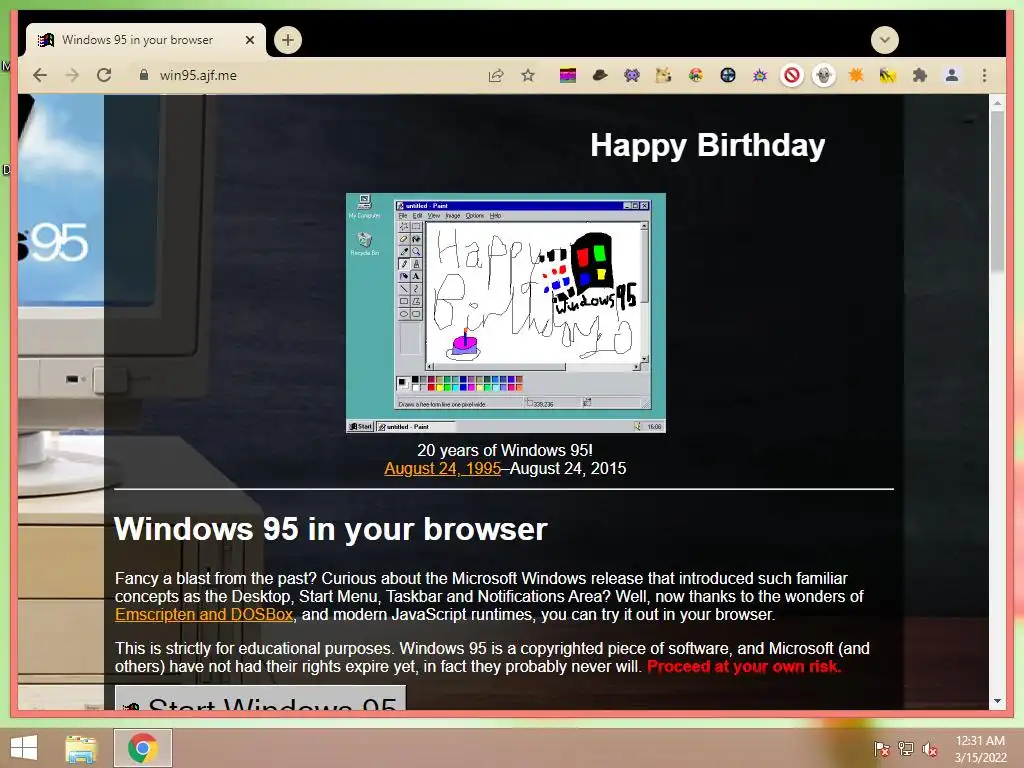Open the orange splat extension icon
Image resolution: width=1024 pixels, height=768 pixels.
pyautogui.click(x=856, y=76)
